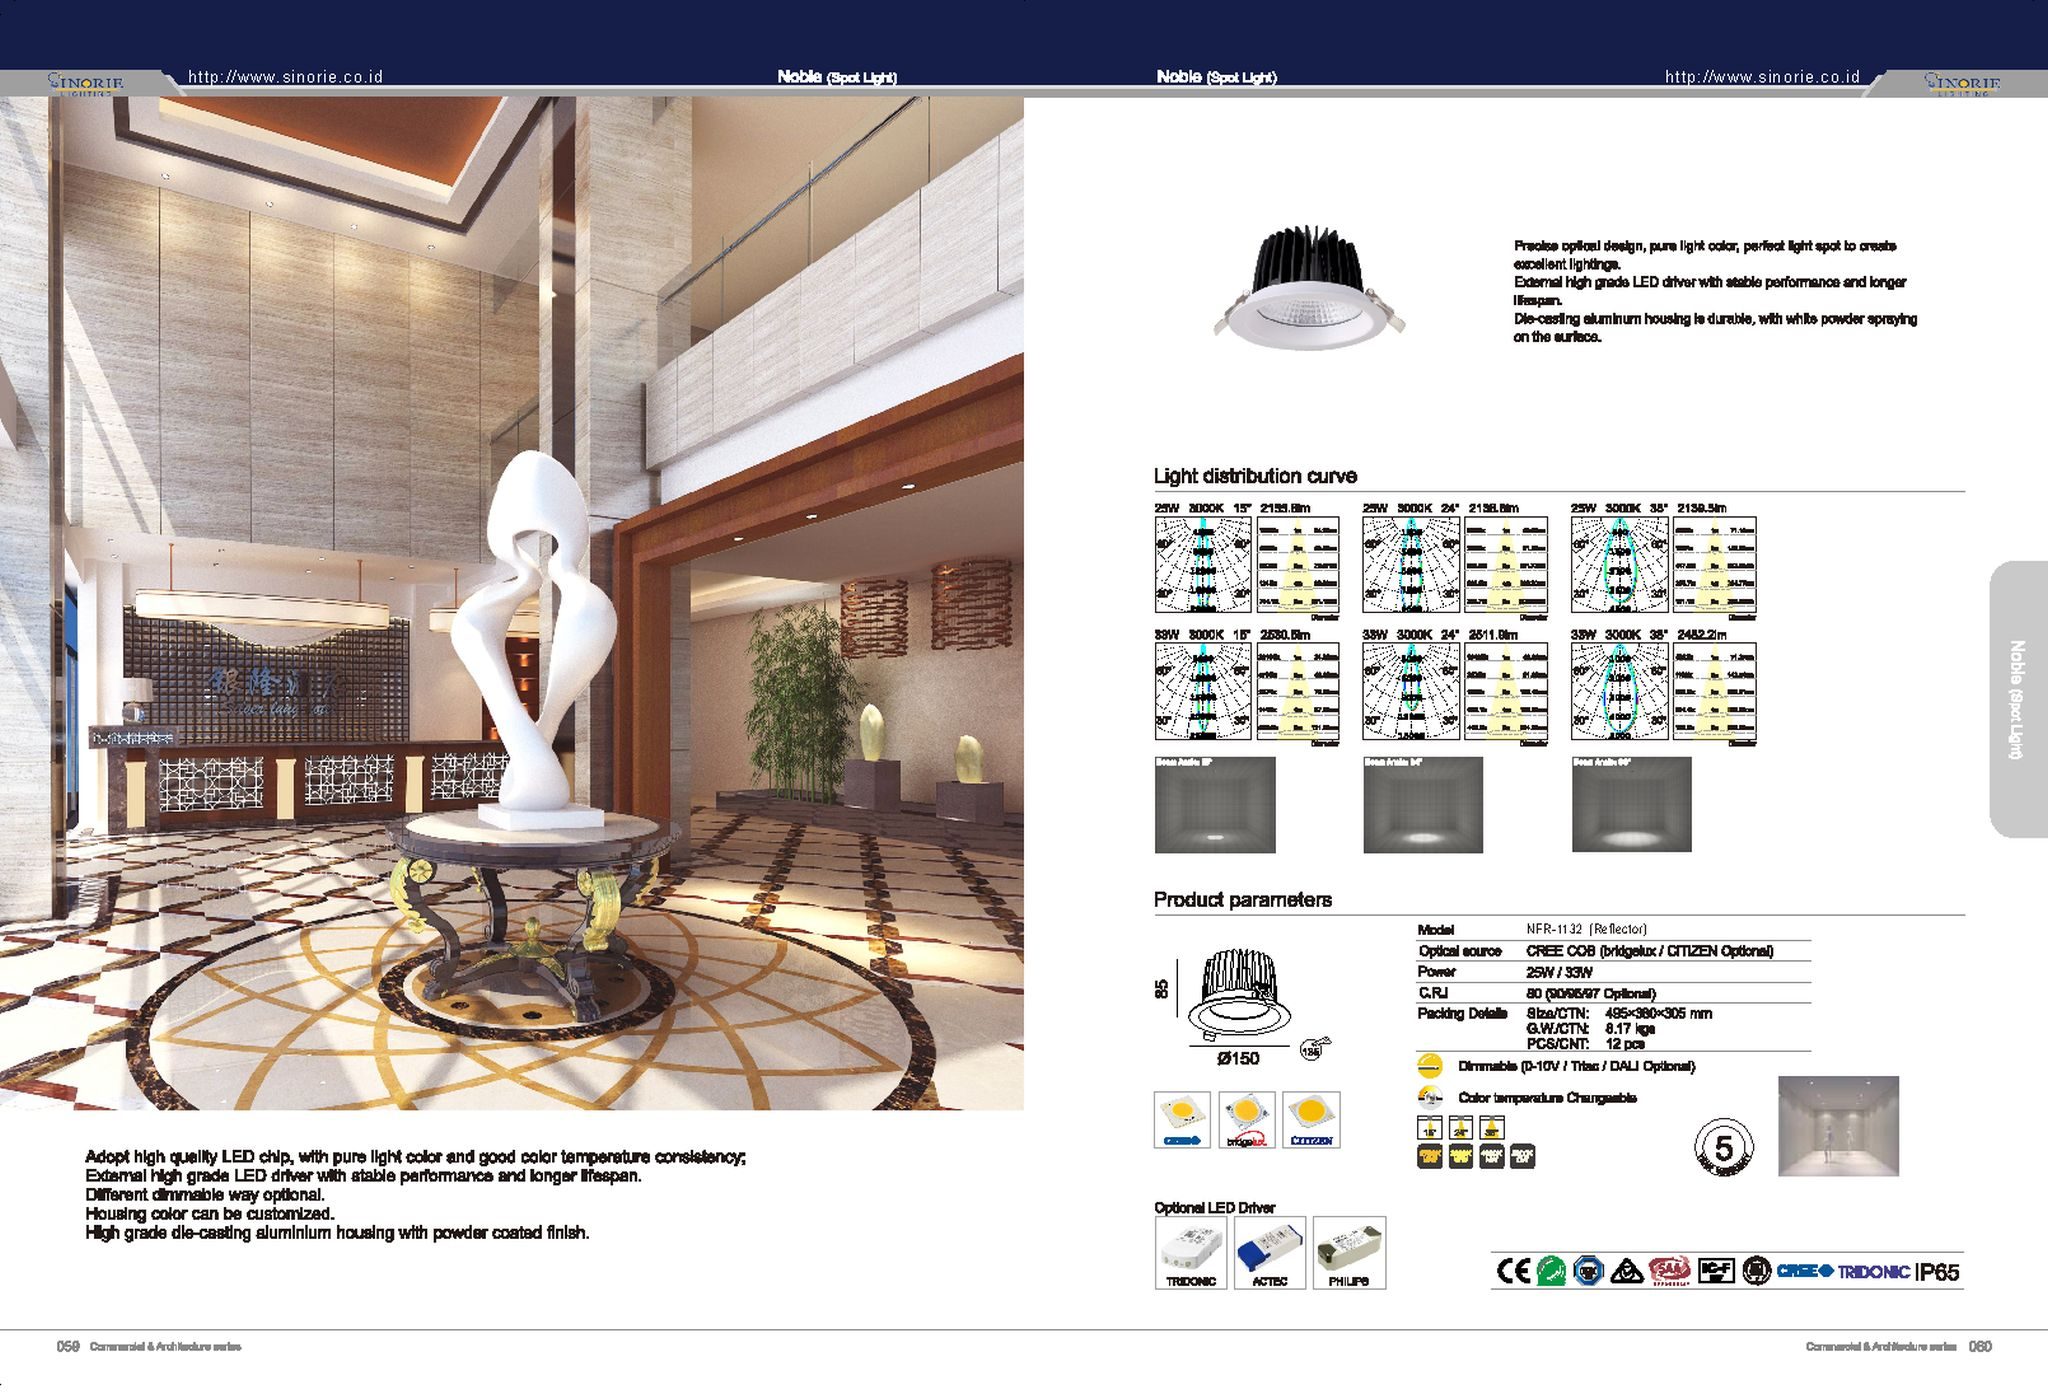2048x1399 pixels.
Task: Click the CE certification mark
Action: 1513,1271
